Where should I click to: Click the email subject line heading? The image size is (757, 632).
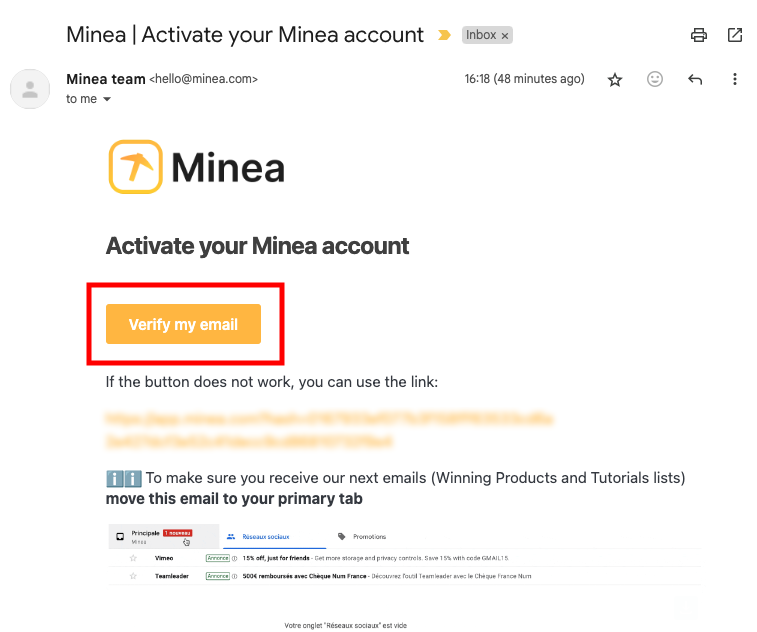[245, 34]
